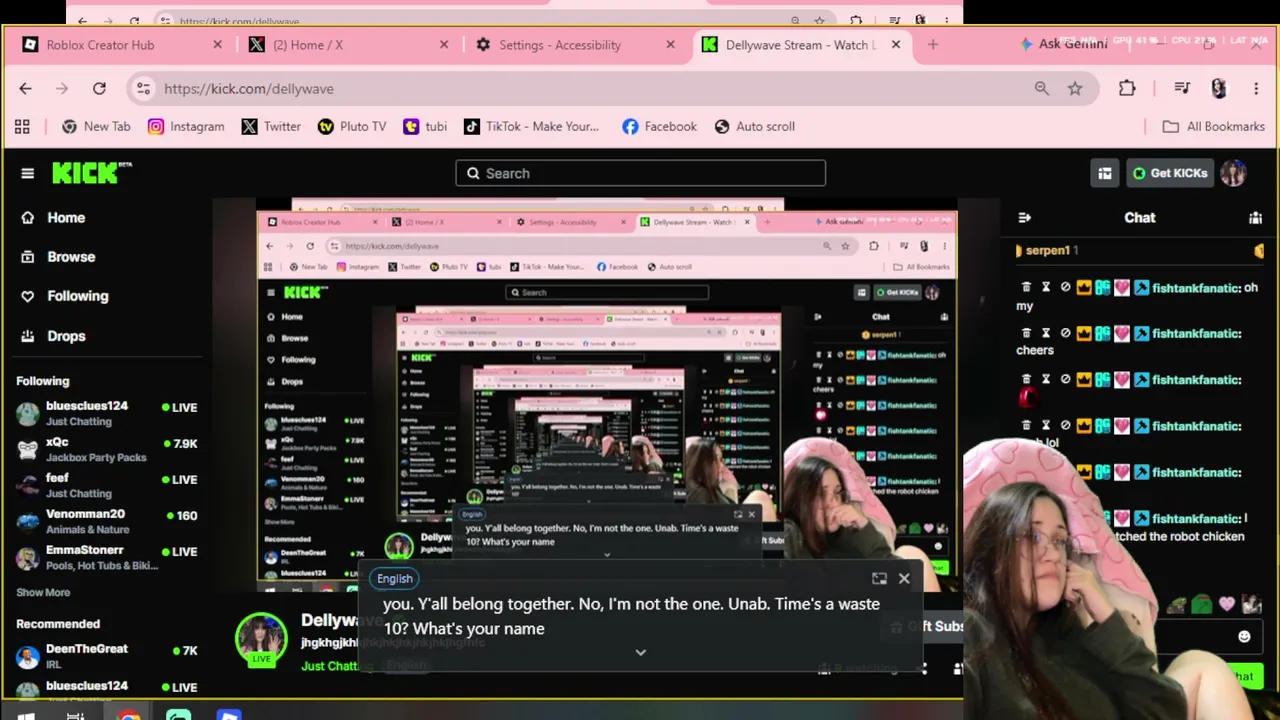Reload the Kick page
The width and height of the screenshot is (1280, 720).
[x=99, y=89]
